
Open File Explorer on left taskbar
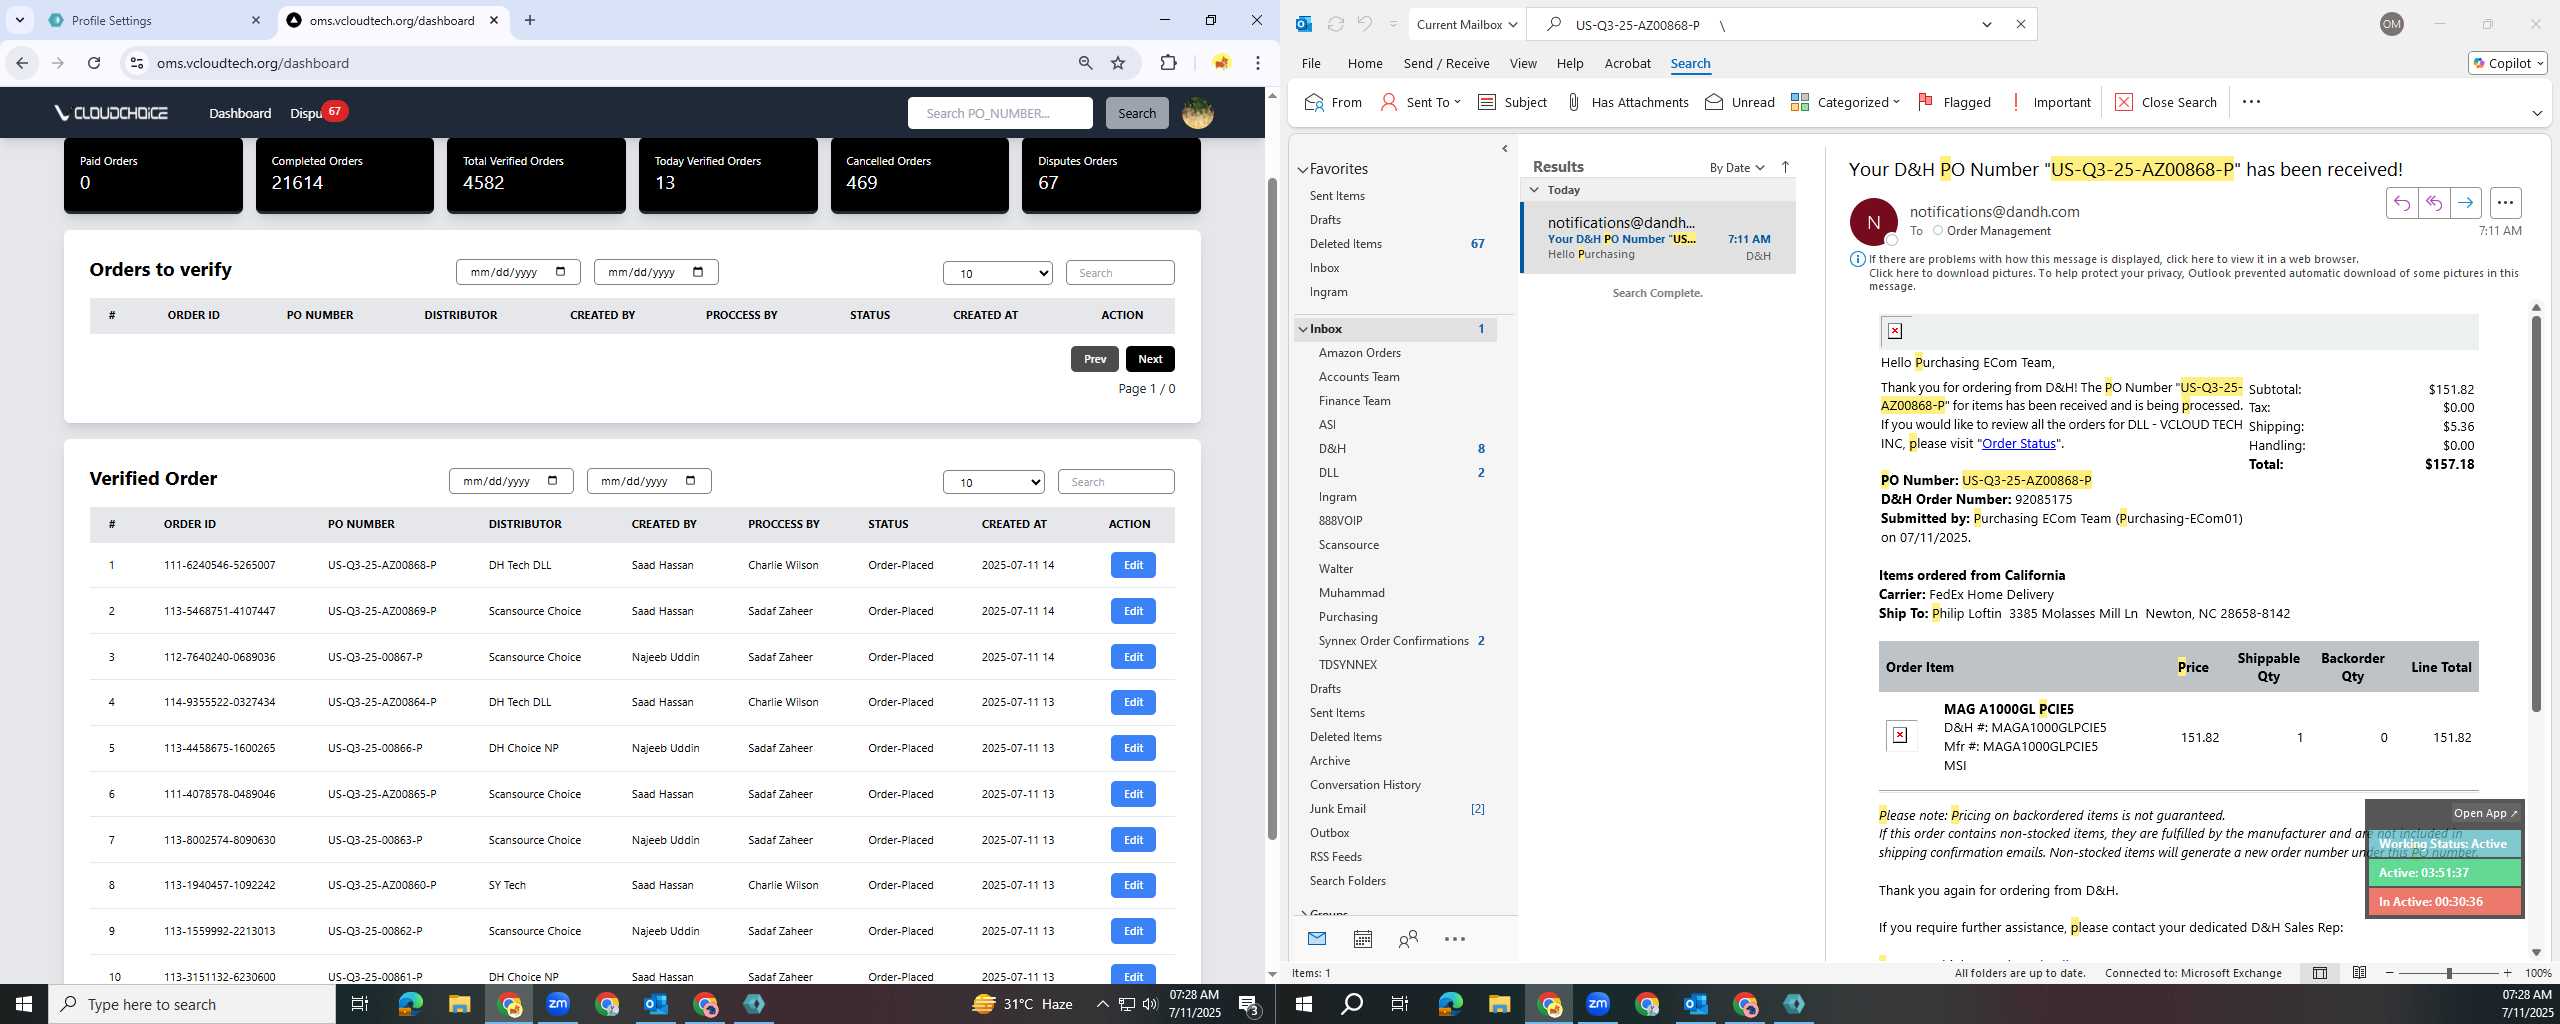459,1004
